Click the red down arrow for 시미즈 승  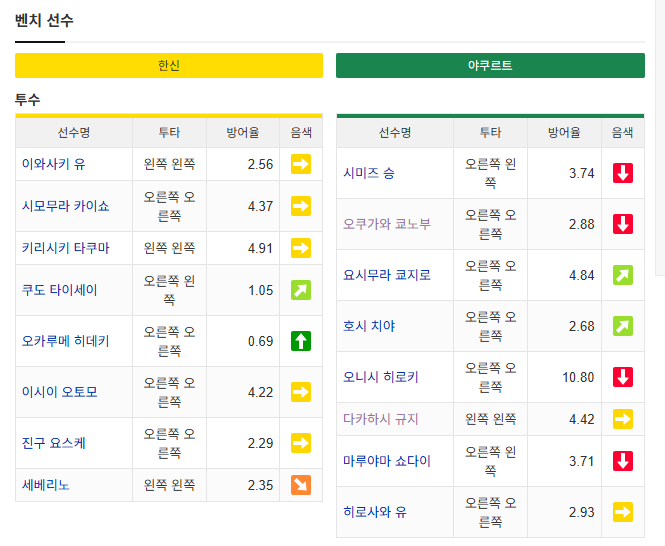623,173
